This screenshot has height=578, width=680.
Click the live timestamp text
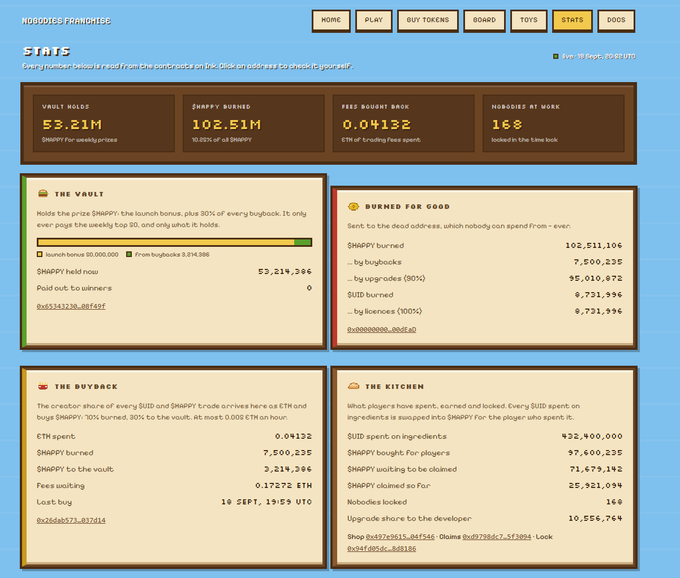599,56
